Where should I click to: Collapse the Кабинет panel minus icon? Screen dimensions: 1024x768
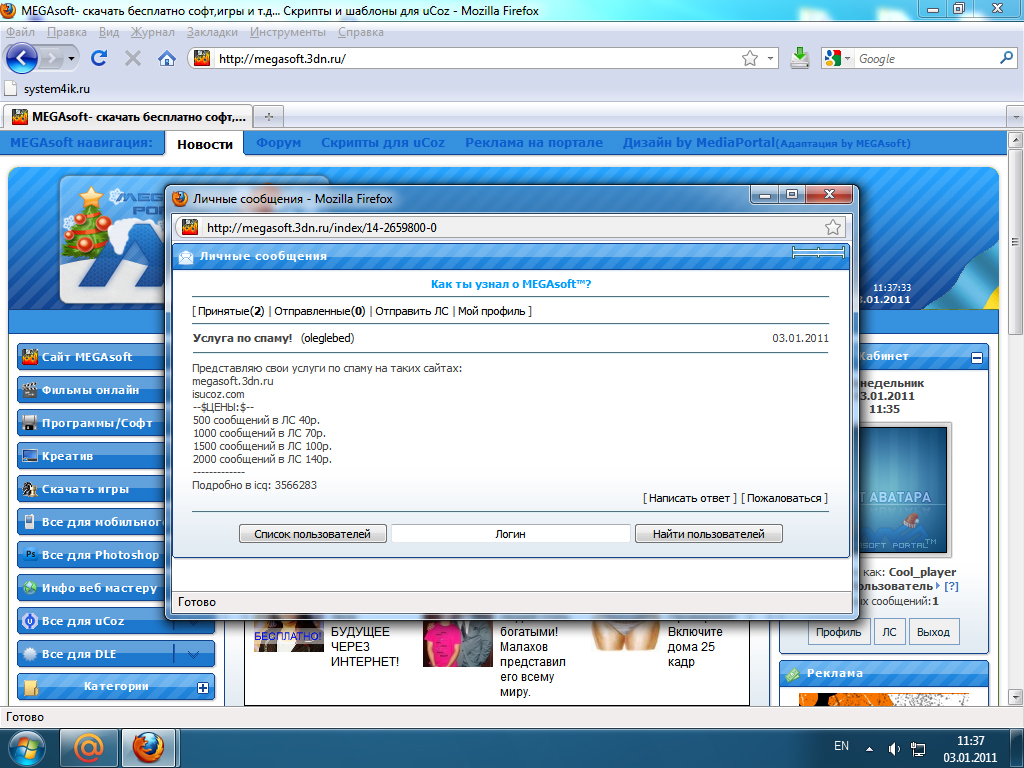977,357
